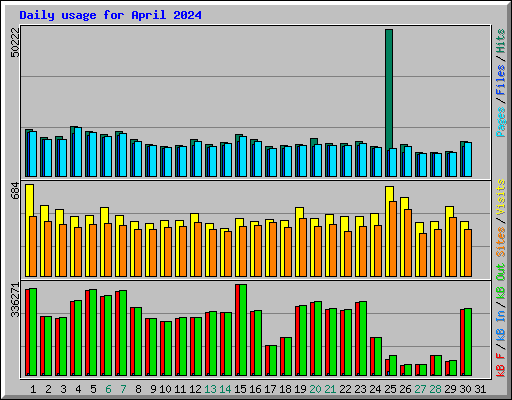Click the green kB Out bar for day 30

[x=468, y=342]
